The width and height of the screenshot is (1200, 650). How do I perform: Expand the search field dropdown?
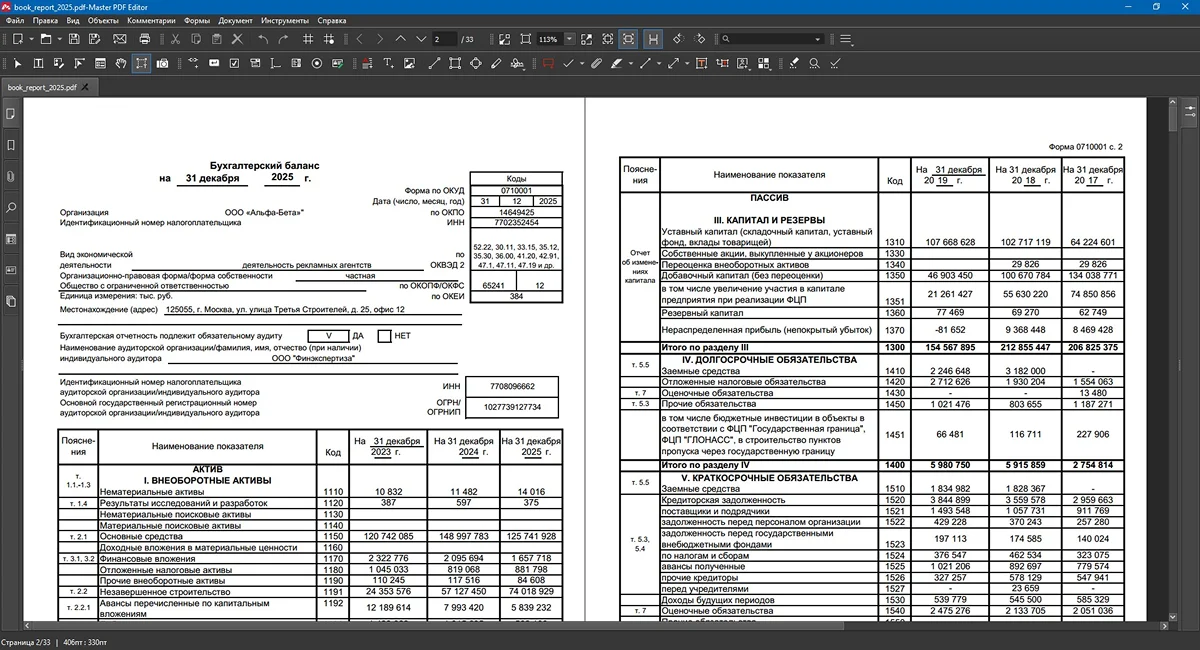pos(819,39)
